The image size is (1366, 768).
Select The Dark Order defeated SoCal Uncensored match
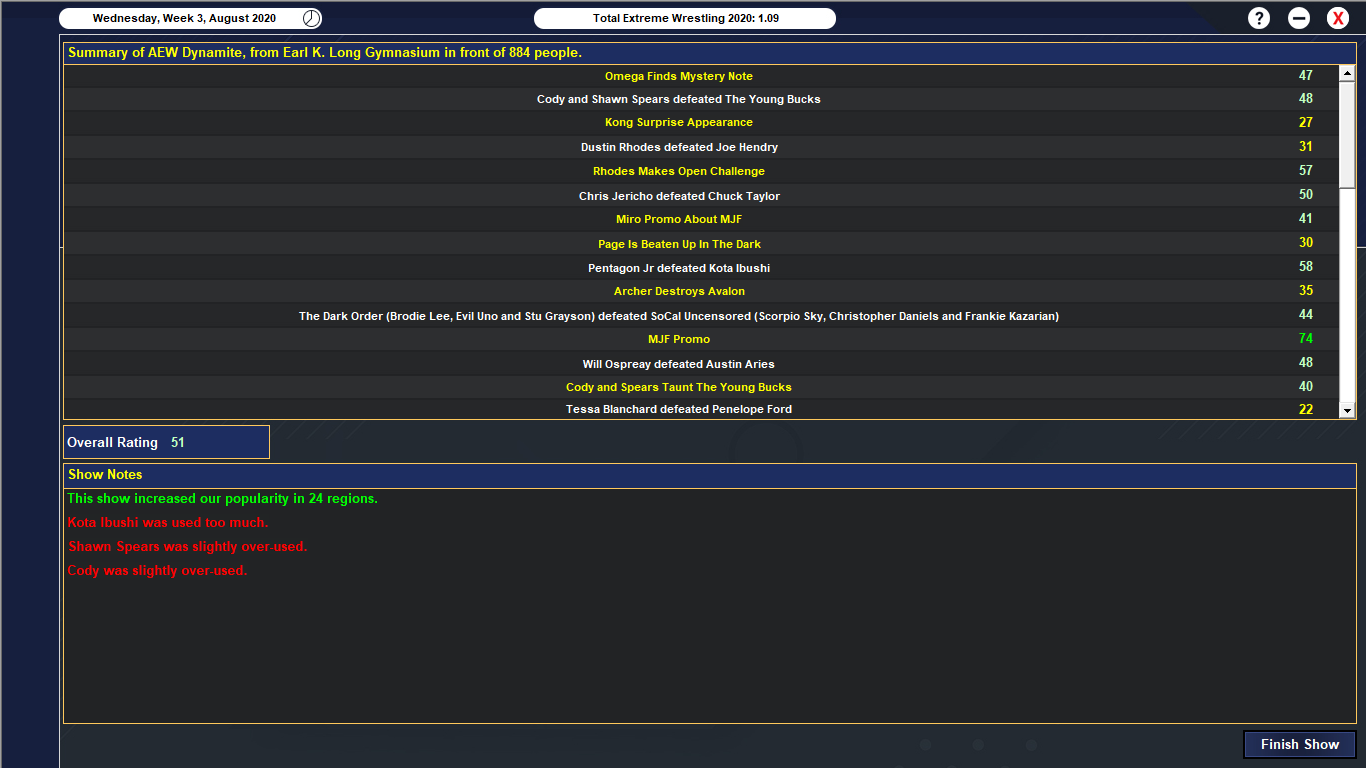[700, 316]
